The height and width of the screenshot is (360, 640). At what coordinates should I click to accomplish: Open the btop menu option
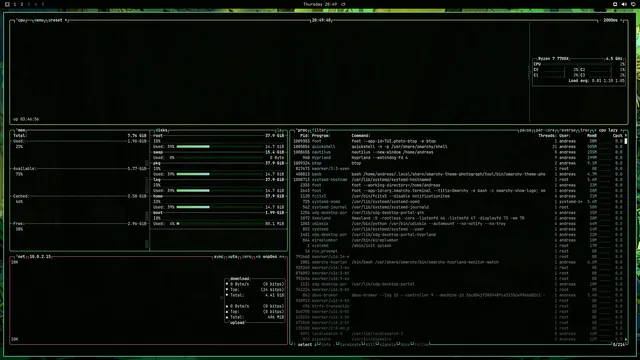click(39, 20)
